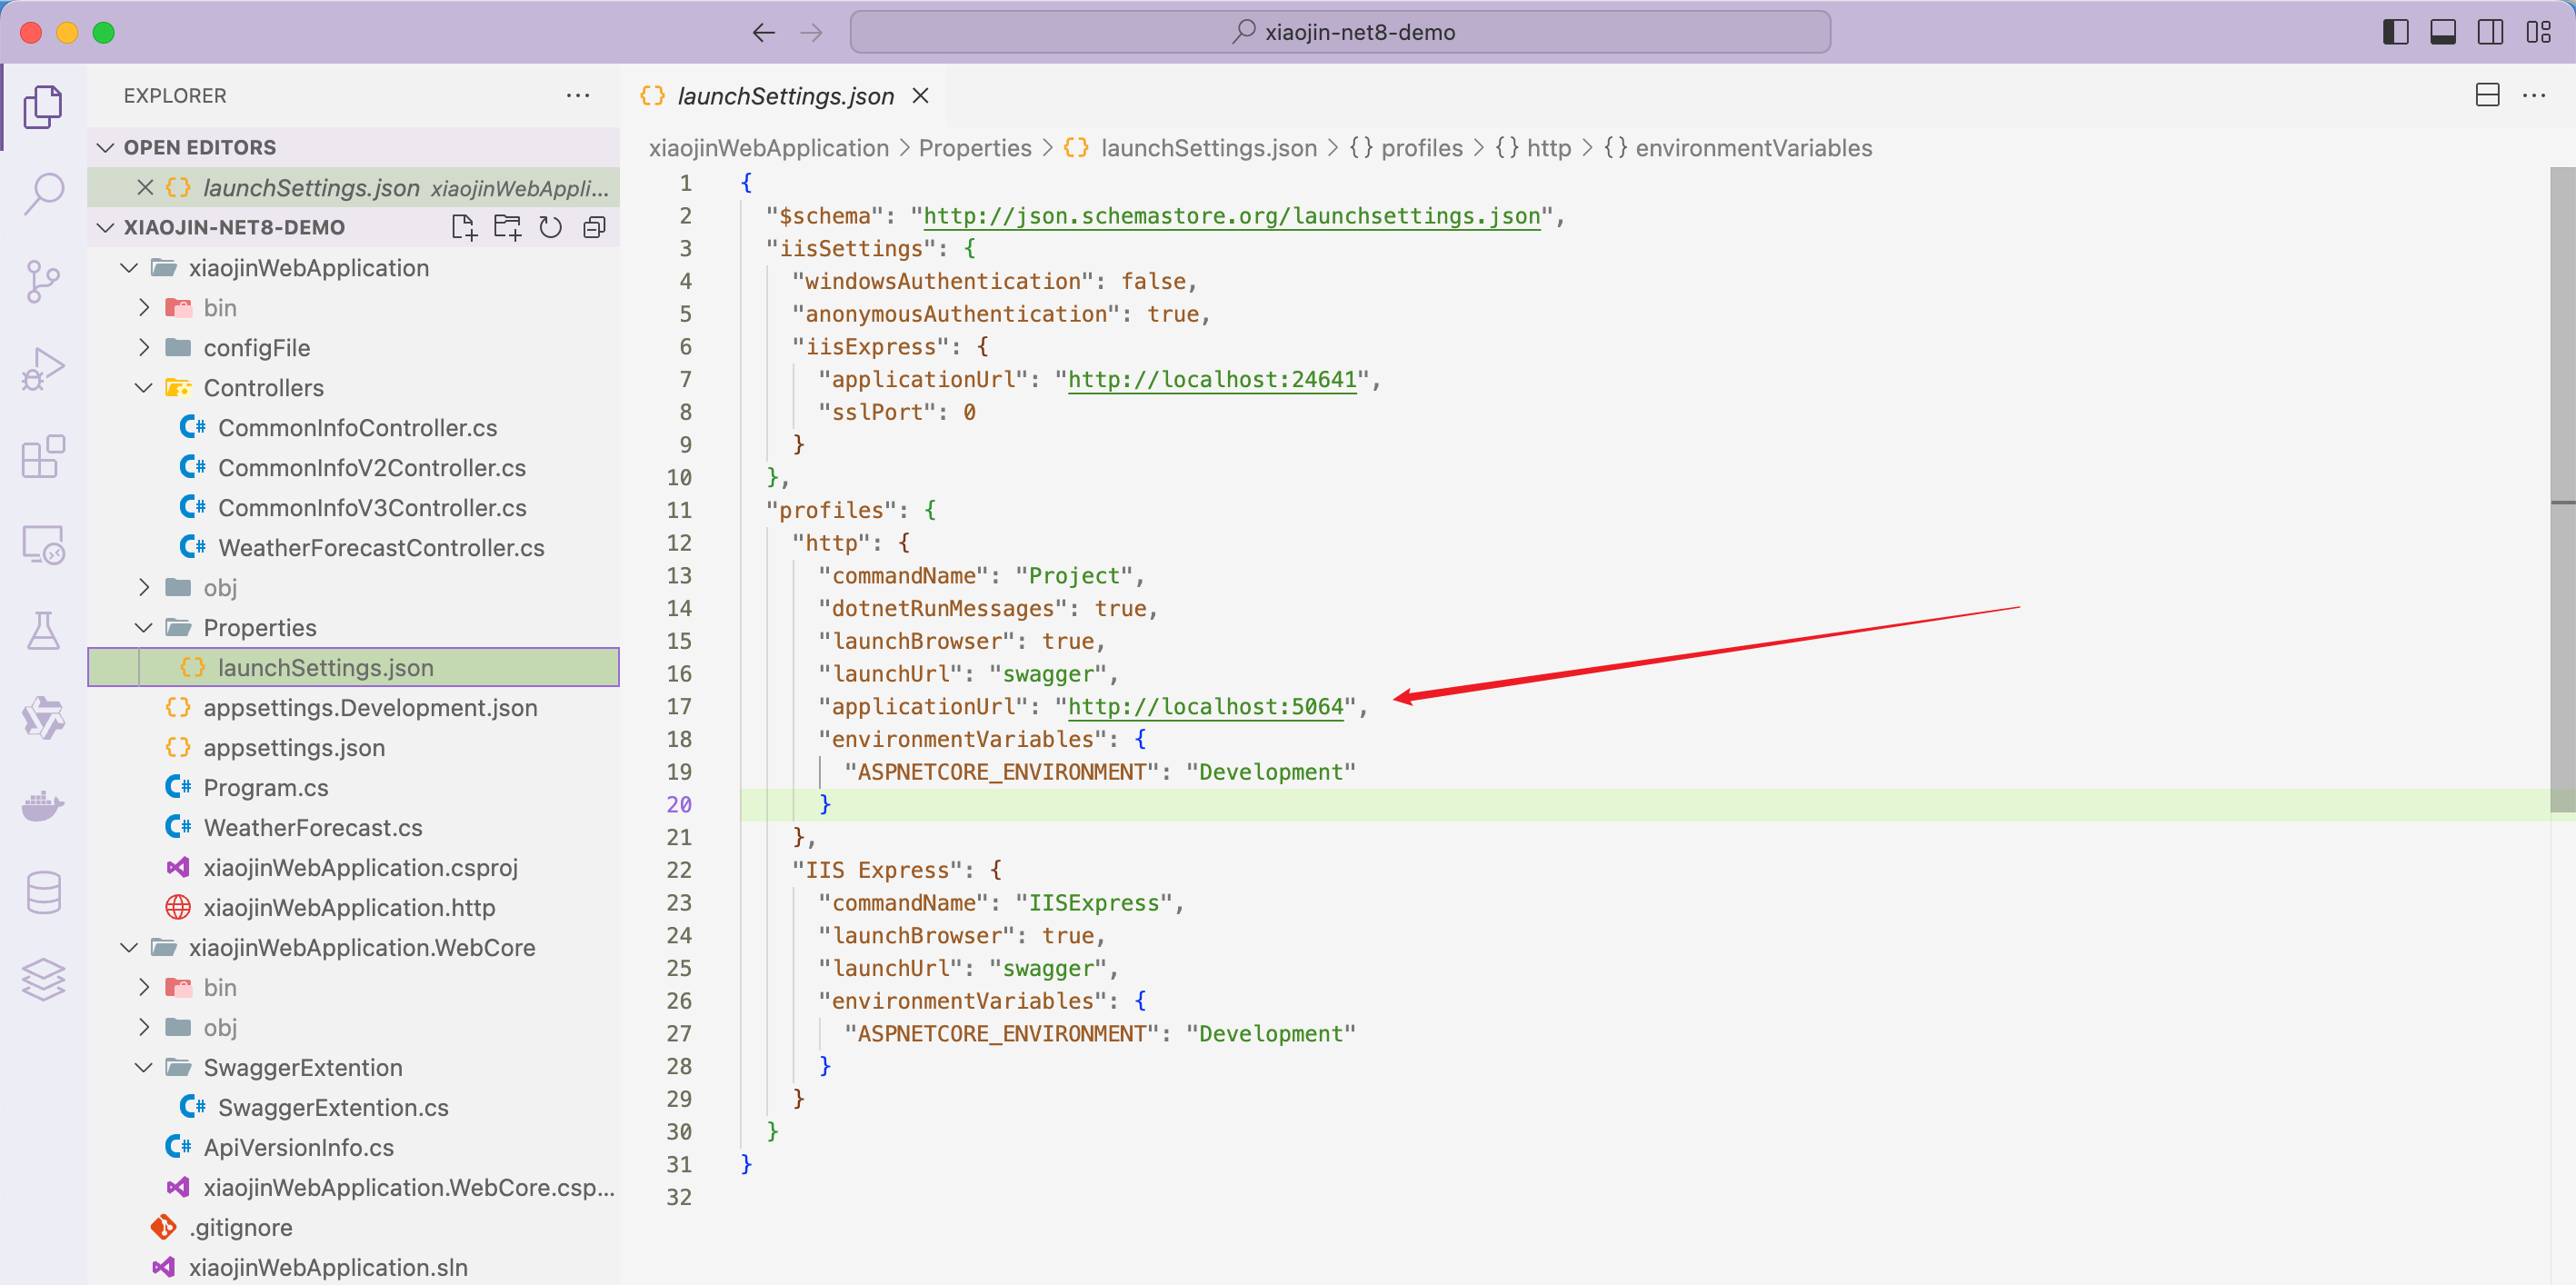
Task: Toggle secondary side bar visibility
Action: (x=2490, y=32)
